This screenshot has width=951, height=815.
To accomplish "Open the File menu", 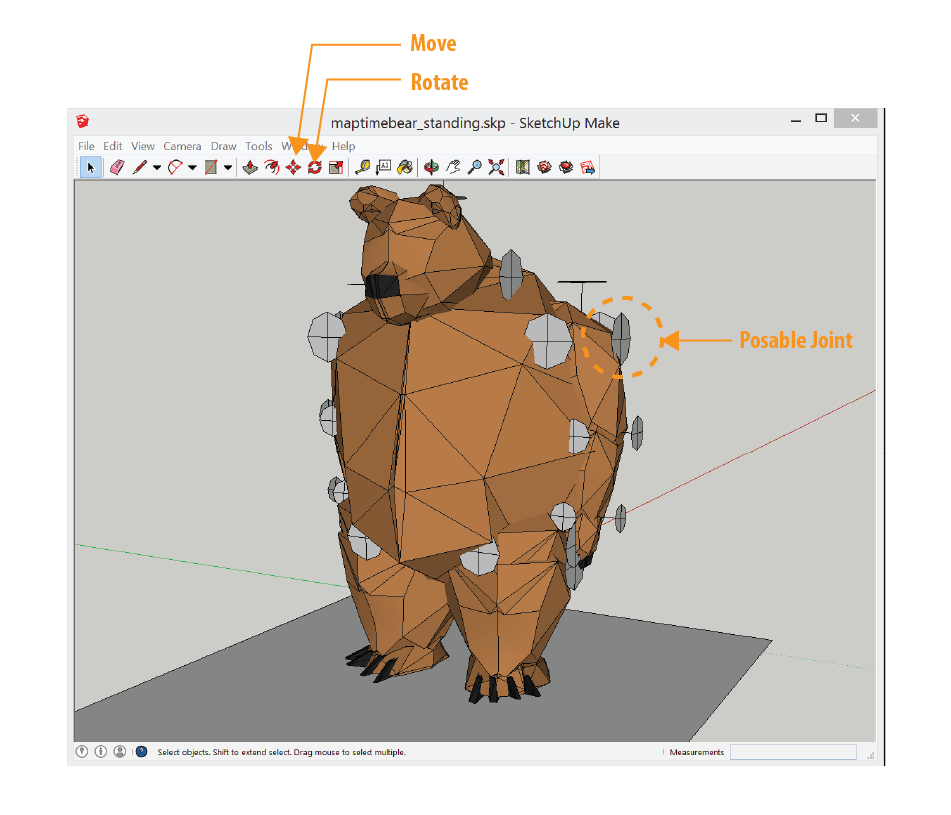I will click(86, 146).
